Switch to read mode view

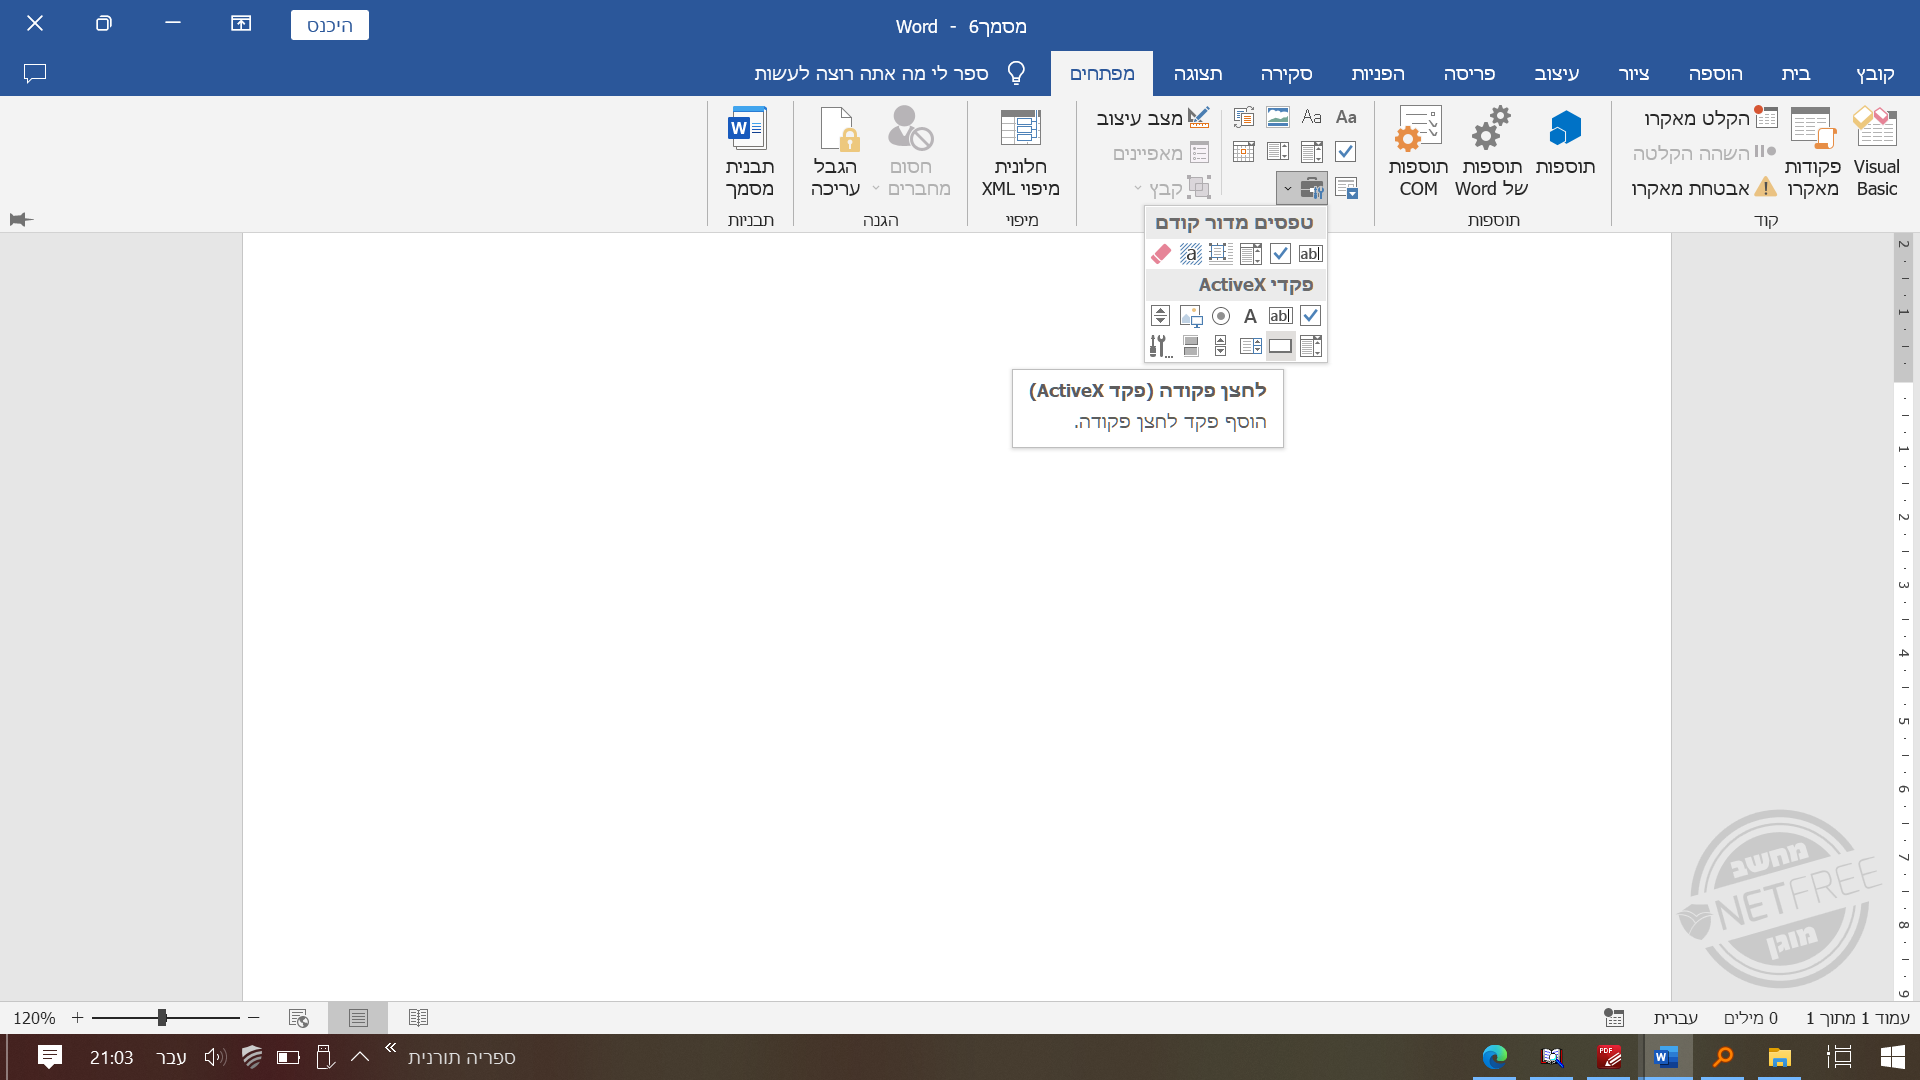418,1018
